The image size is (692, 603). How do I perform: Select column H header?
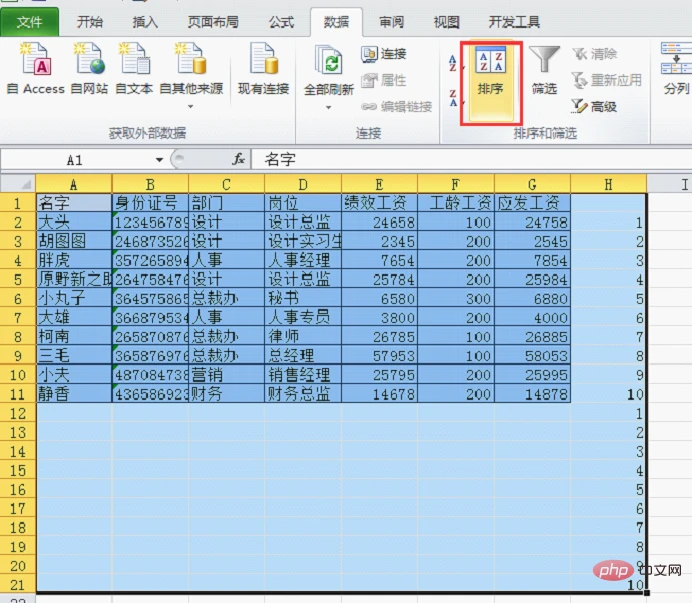[x=609, y=184]
